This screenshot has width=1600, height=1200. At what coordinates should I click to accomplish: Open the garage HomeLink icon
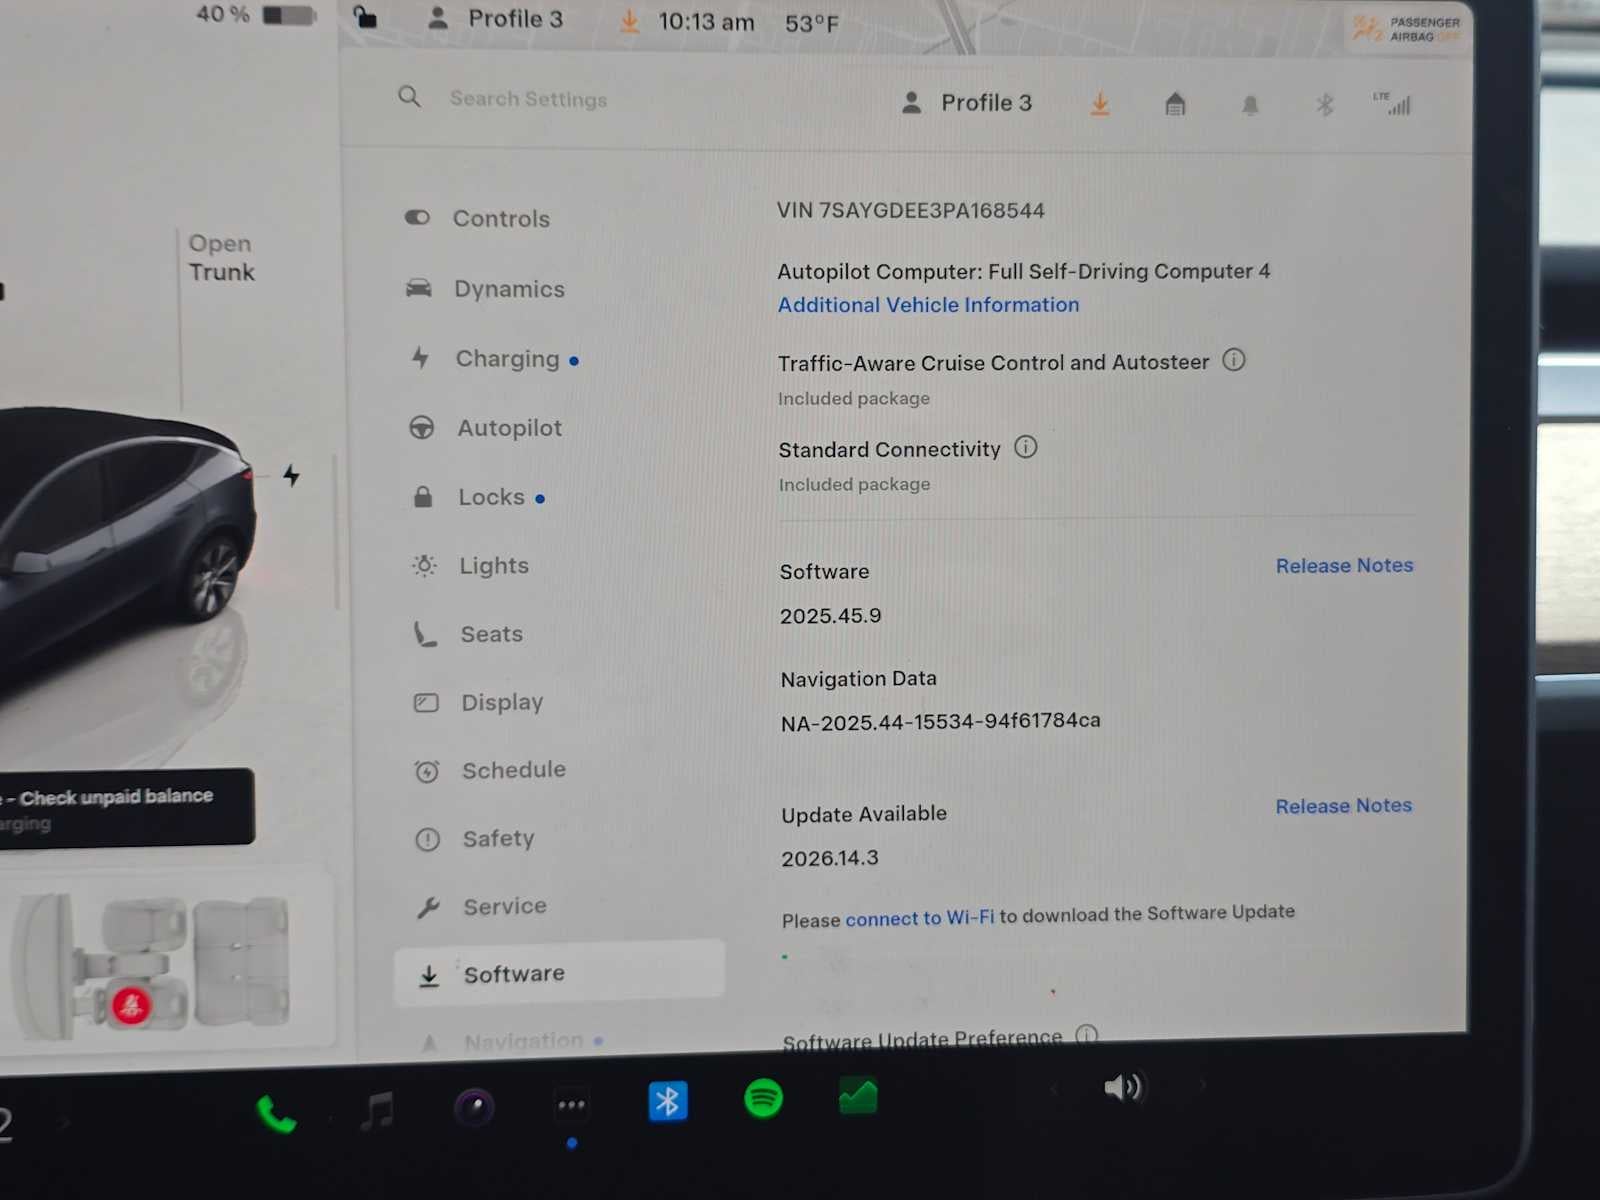pos(1175,104)
